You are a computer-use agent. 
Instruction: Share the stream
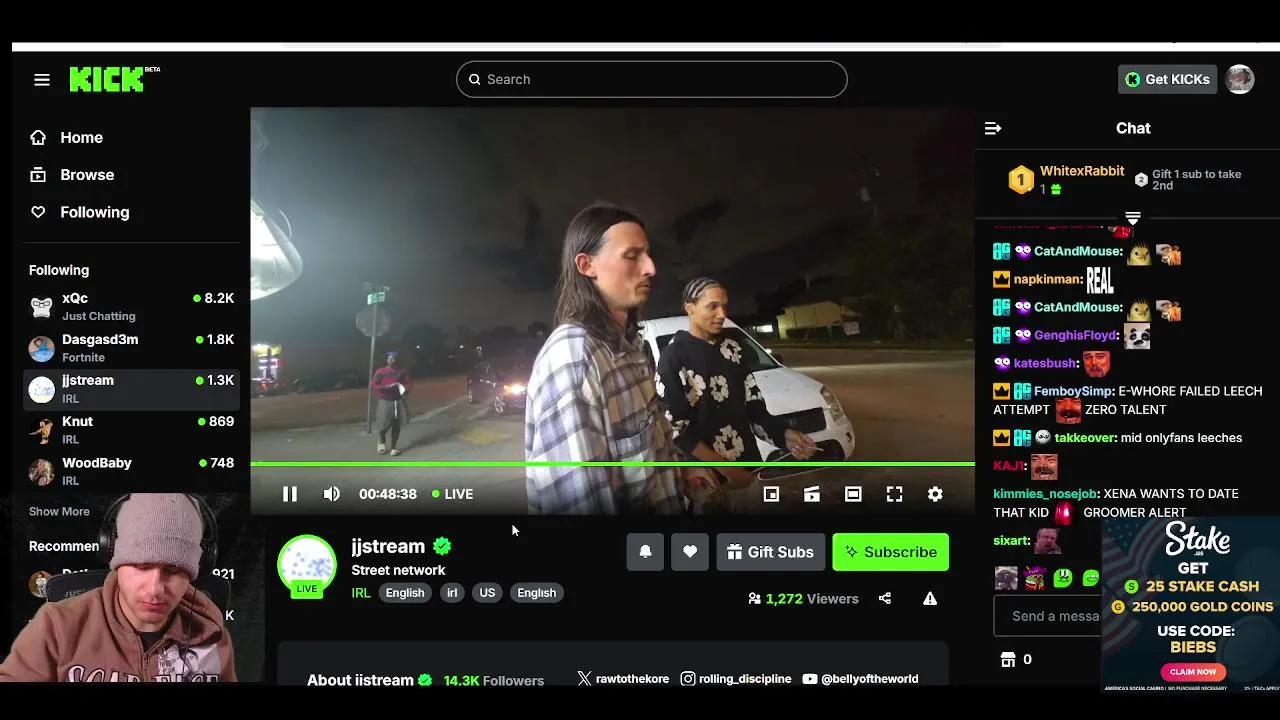[885, 599]
